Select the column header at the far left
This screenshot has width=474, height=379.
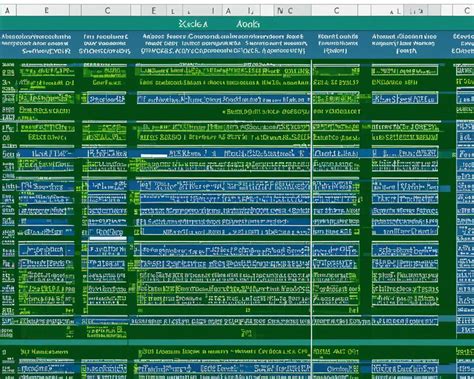pyautogui.click(x=8, y=11)
